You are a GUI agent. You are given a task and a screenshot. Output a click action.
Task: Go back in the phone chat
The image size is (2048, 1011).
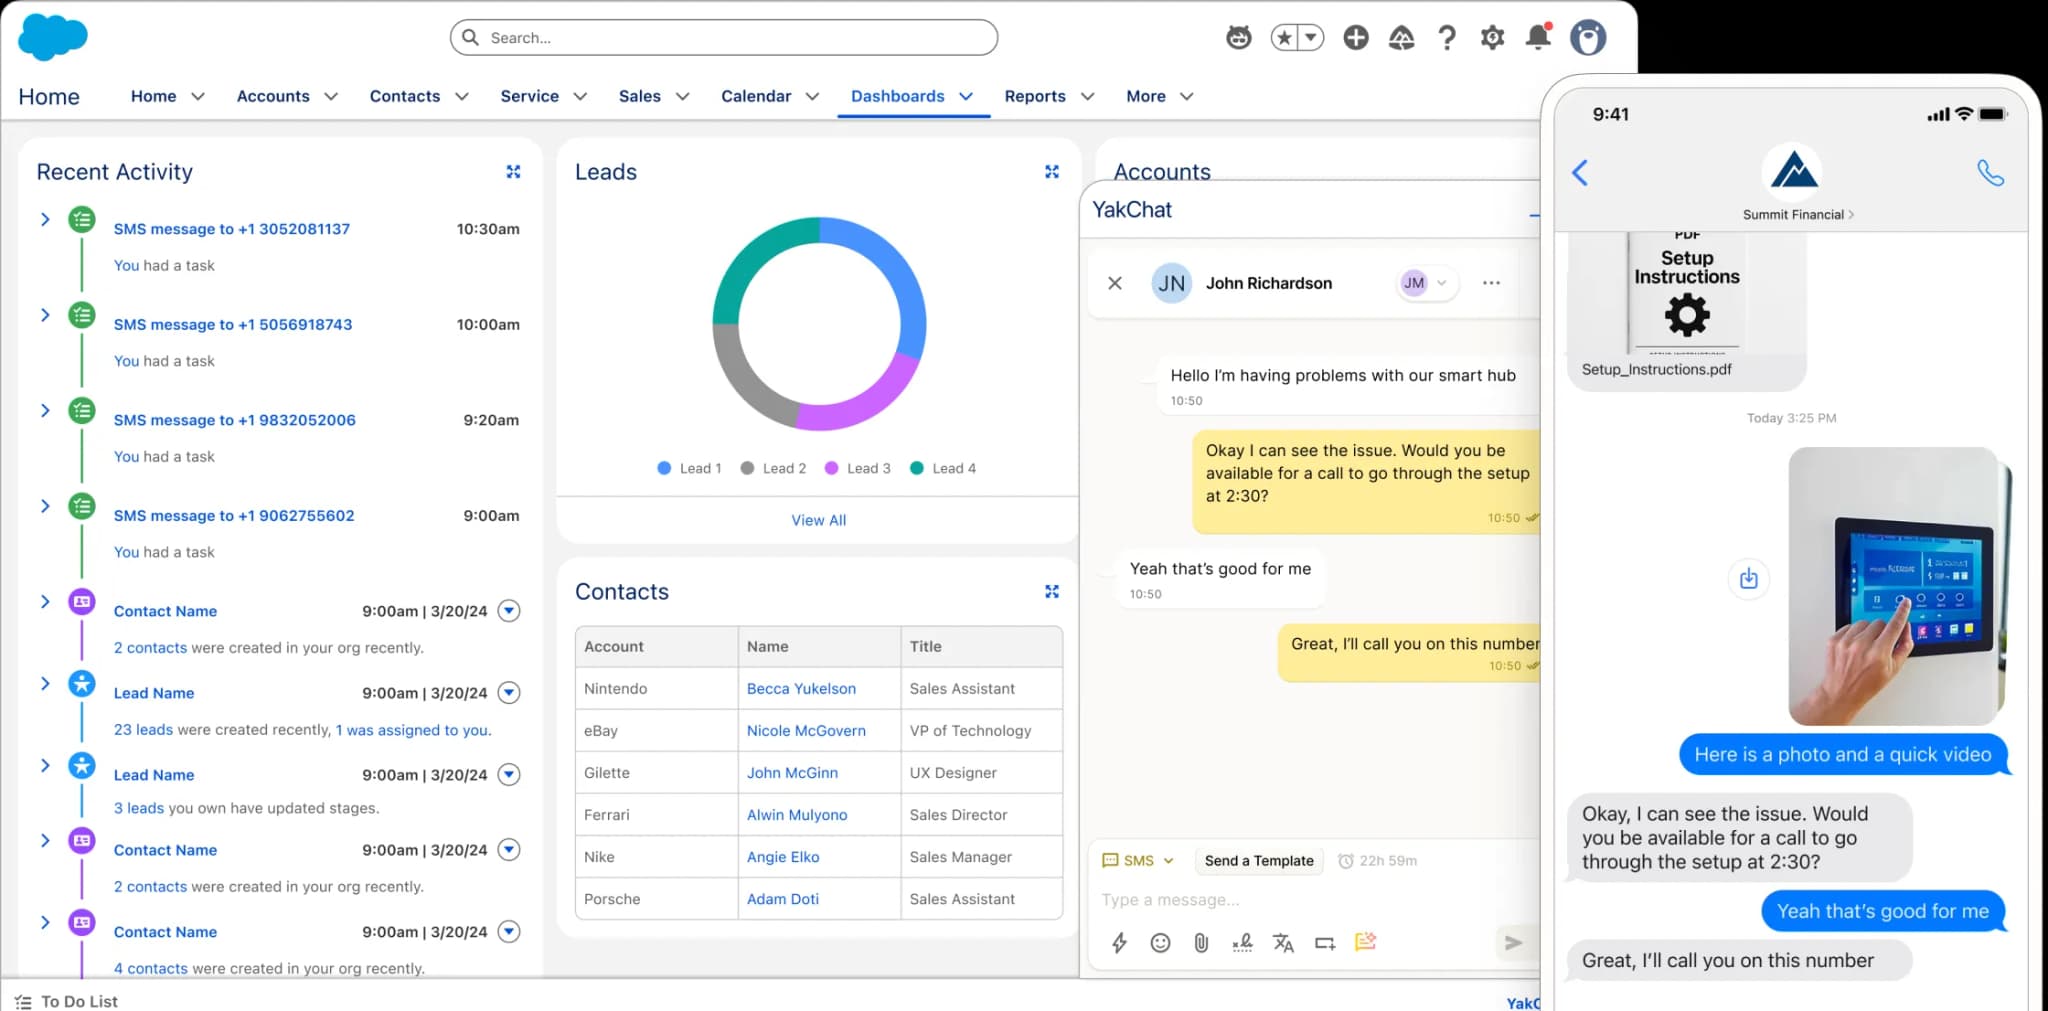pyautogui.click(x=1581, y=173)
